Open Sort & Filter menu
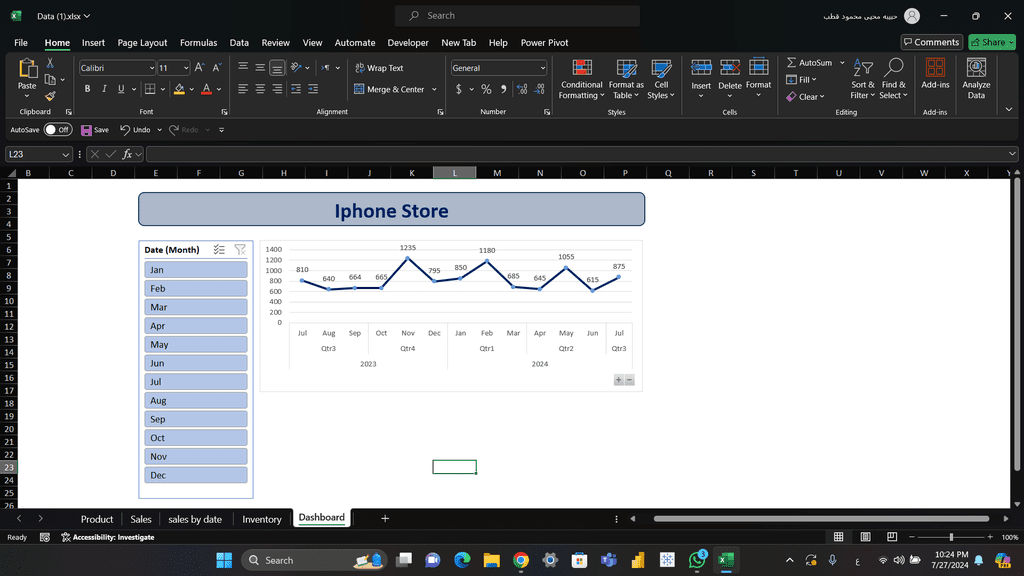1024x576 pixels. point(863,79)
